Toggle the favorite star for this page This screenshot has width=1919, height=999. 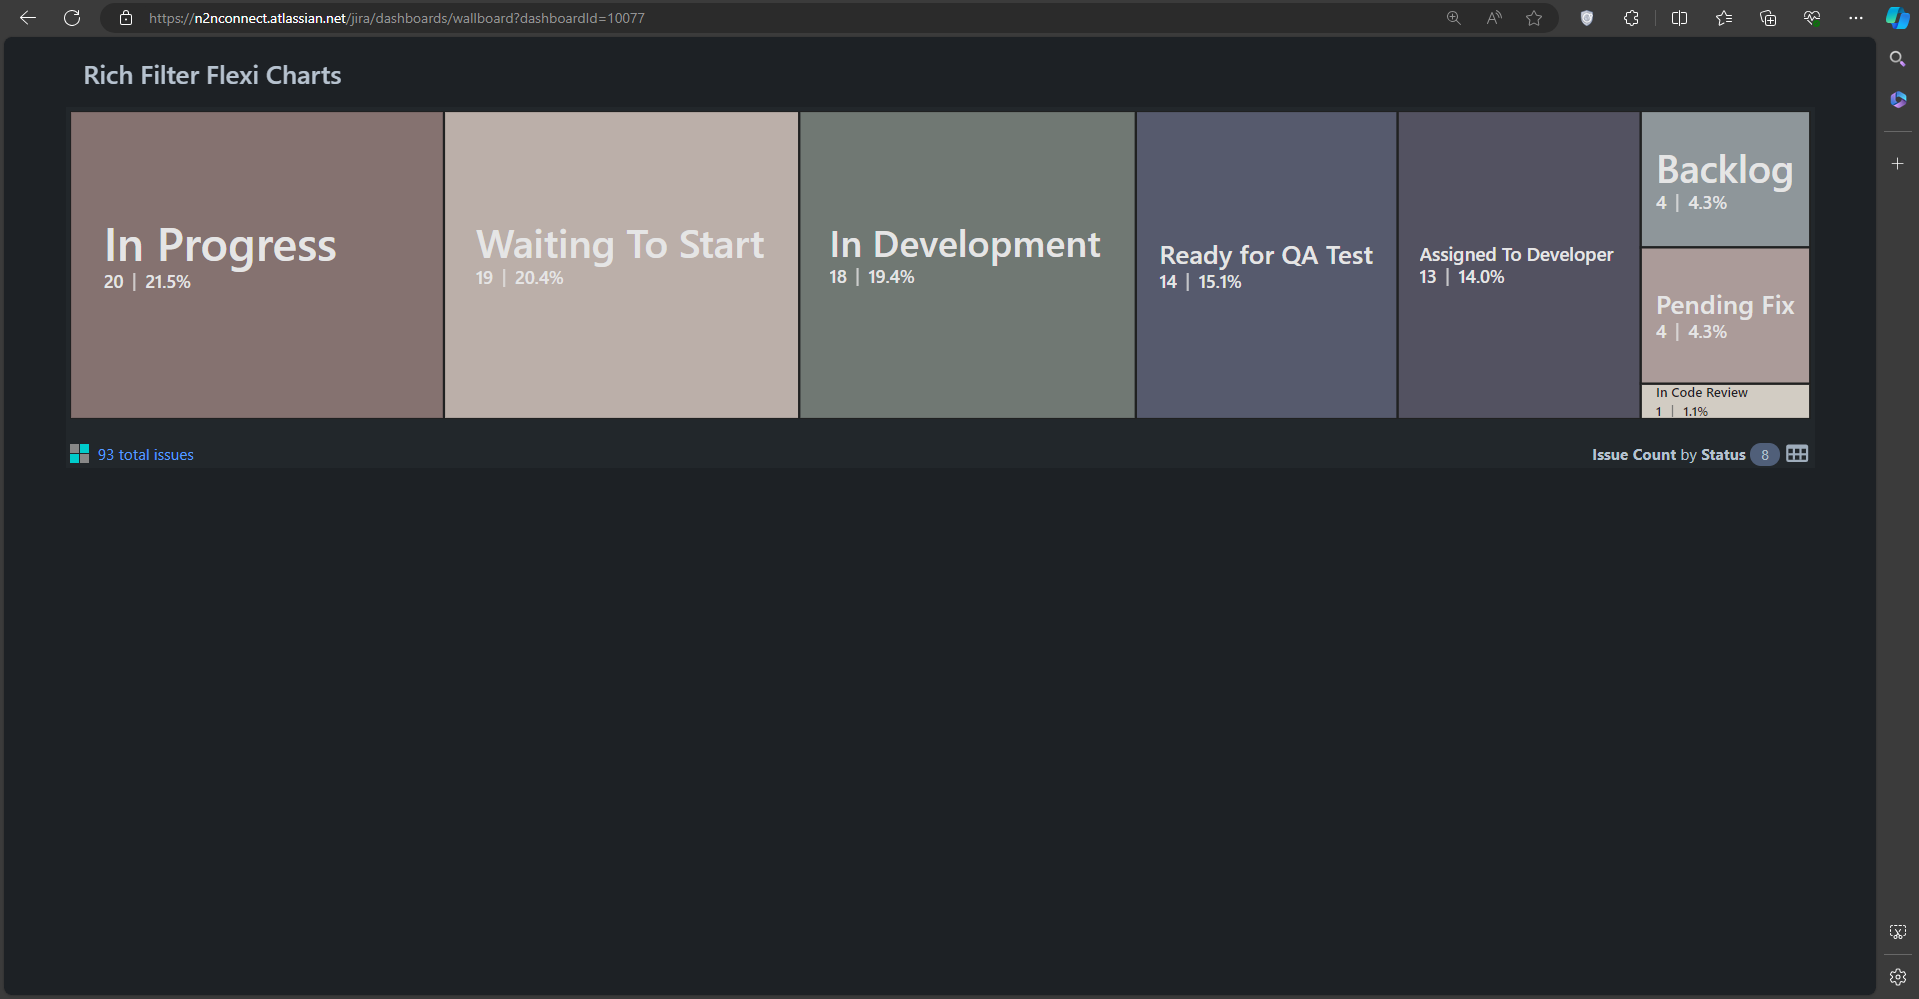tap(1533, 17)
